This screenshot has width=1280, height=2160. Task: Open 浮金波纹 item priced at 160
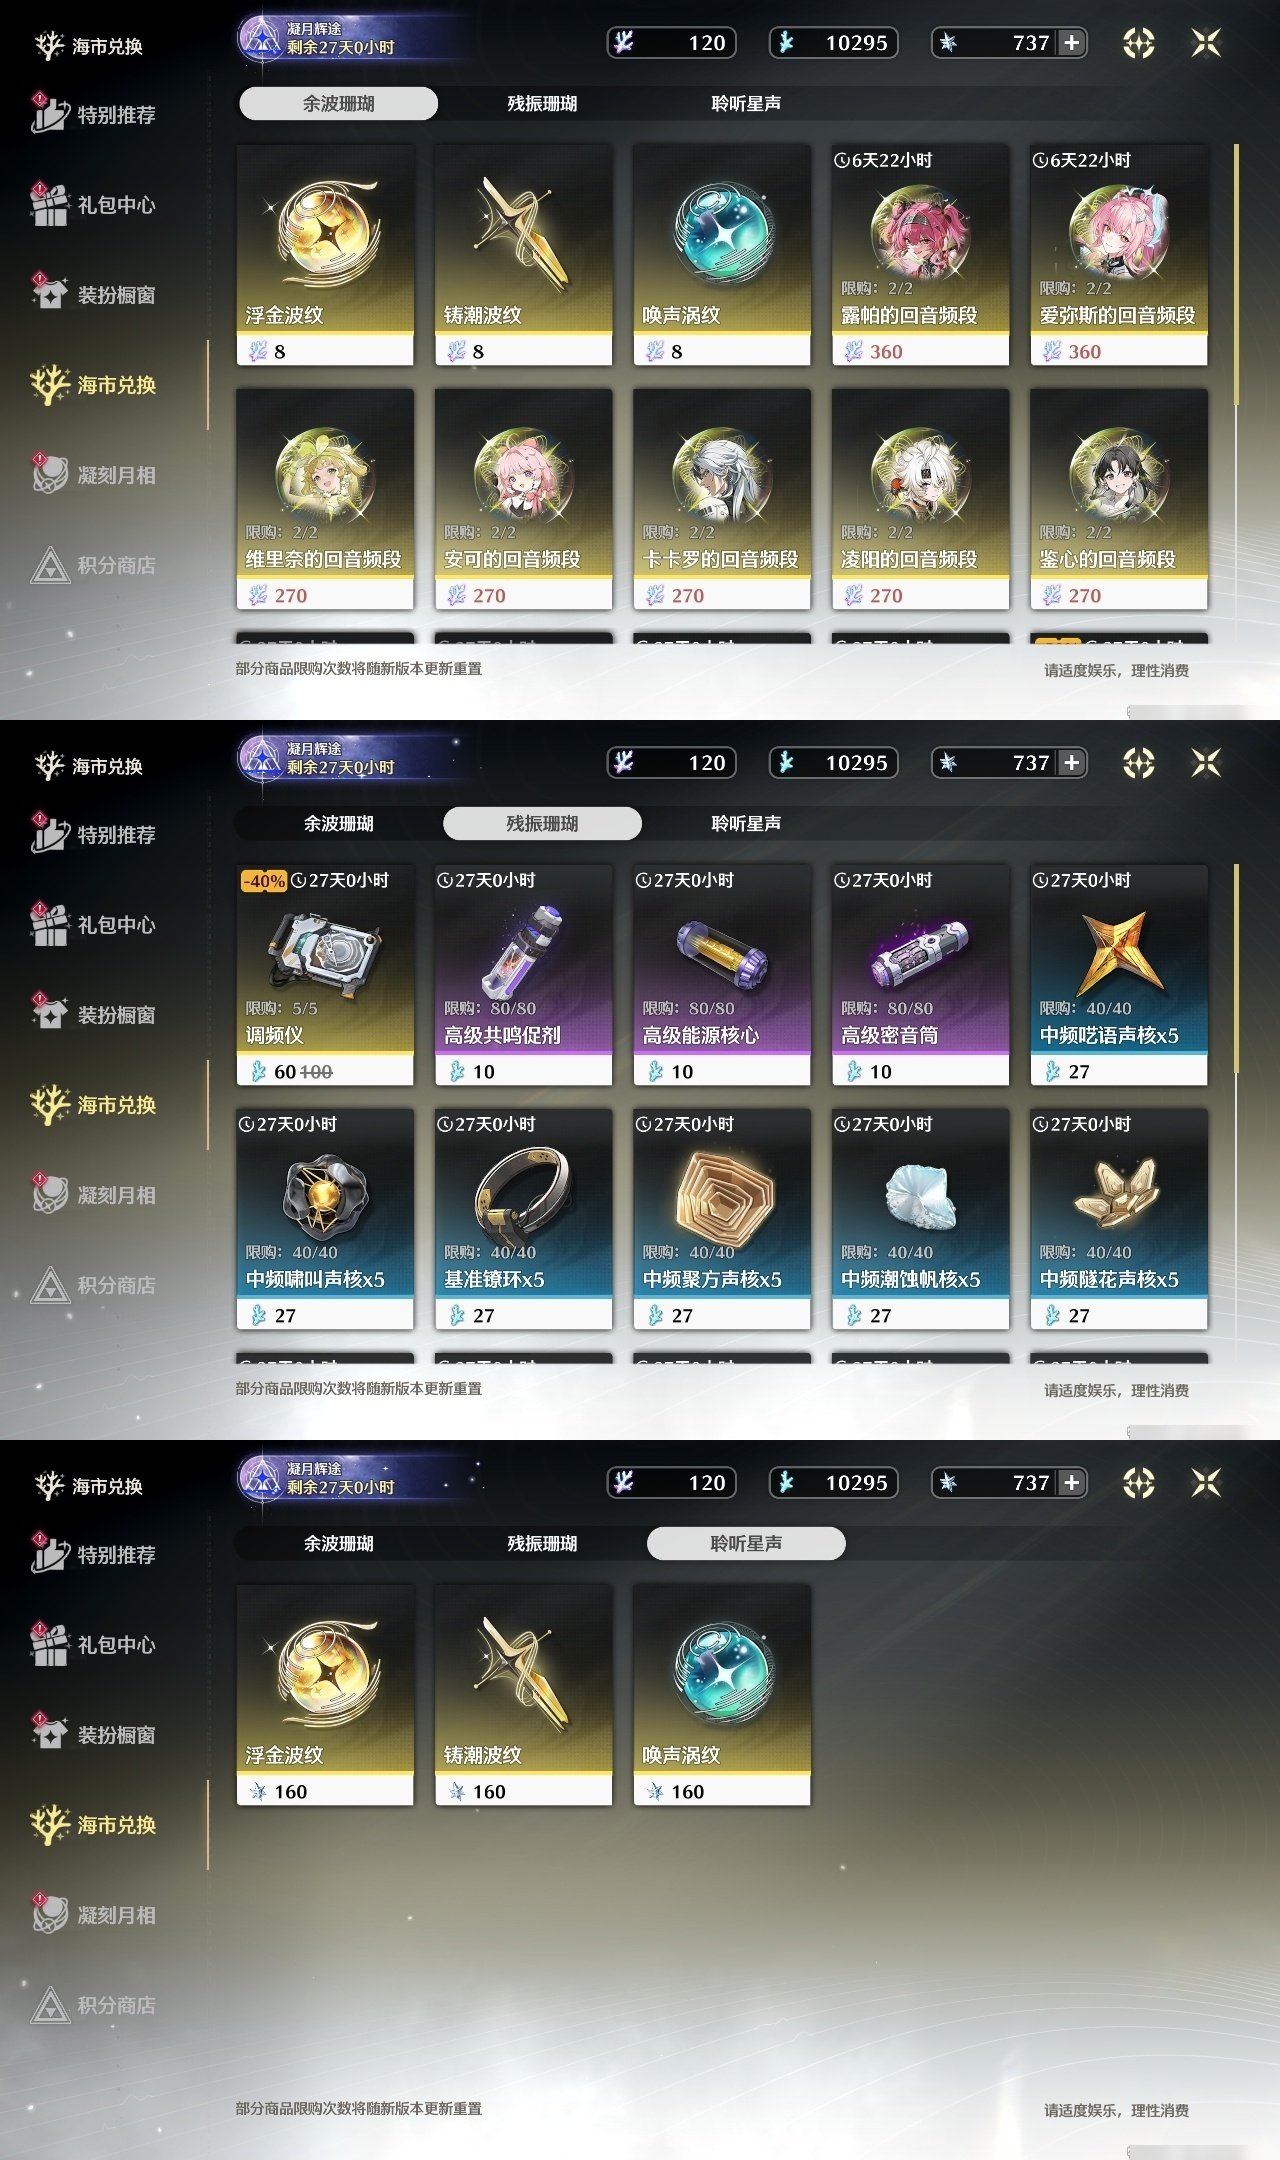tap(325, 1695)
